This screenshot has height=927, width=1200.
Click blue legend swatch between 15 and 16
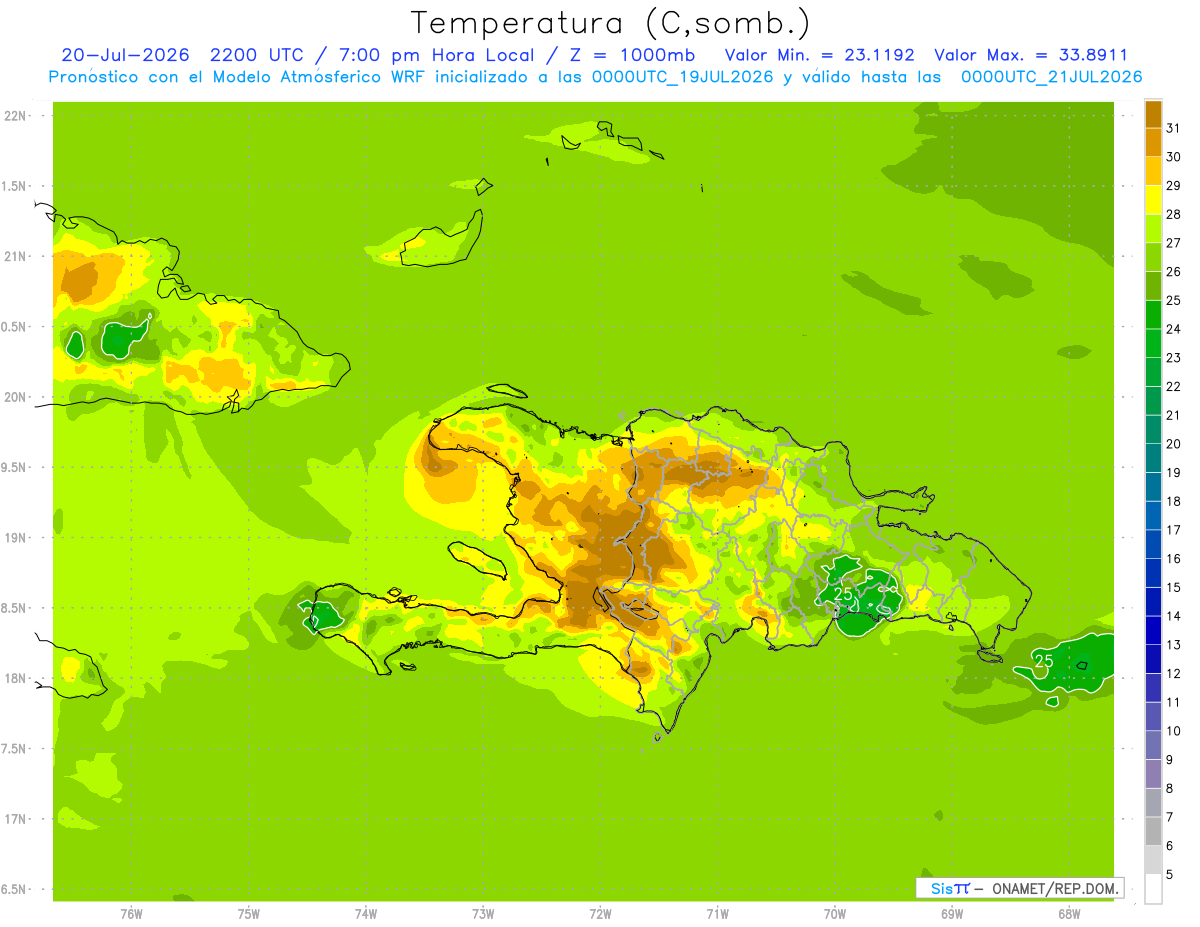coord(1153,573)
